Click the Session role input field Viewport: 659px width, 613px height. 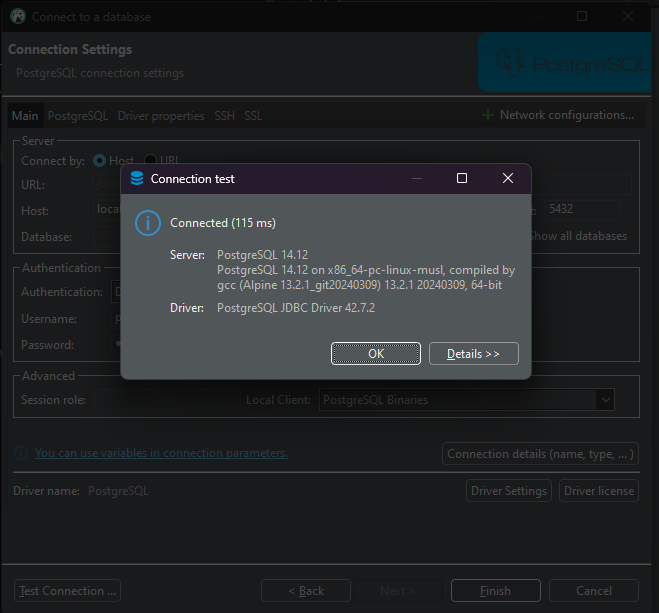click(167, 400)
